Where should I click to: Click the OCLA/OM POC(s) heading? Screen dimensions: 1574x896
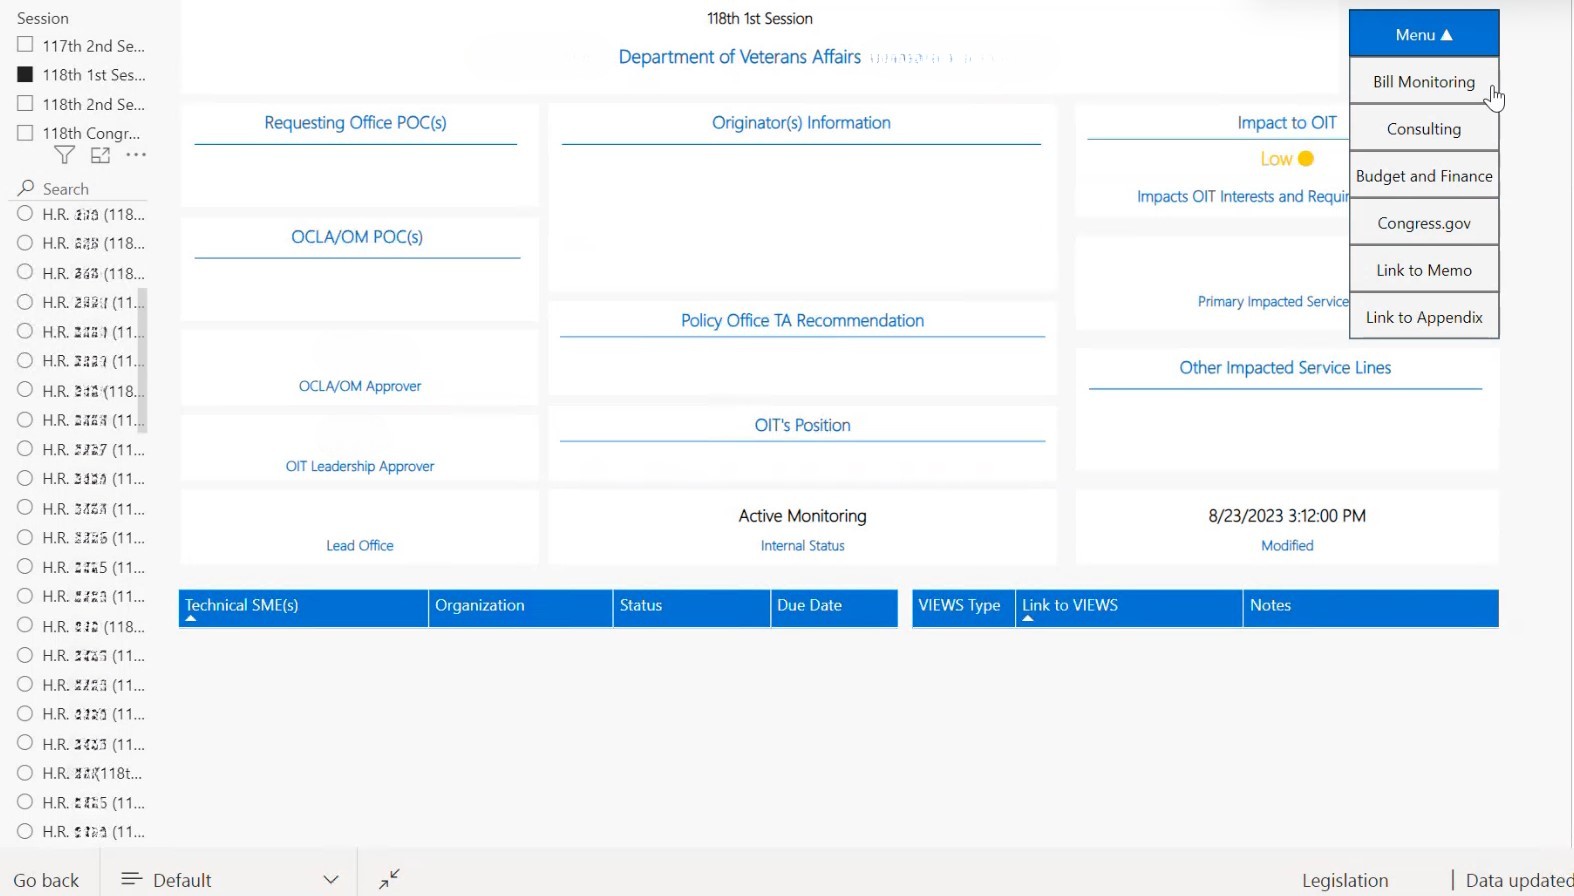(x=357, y=236)
